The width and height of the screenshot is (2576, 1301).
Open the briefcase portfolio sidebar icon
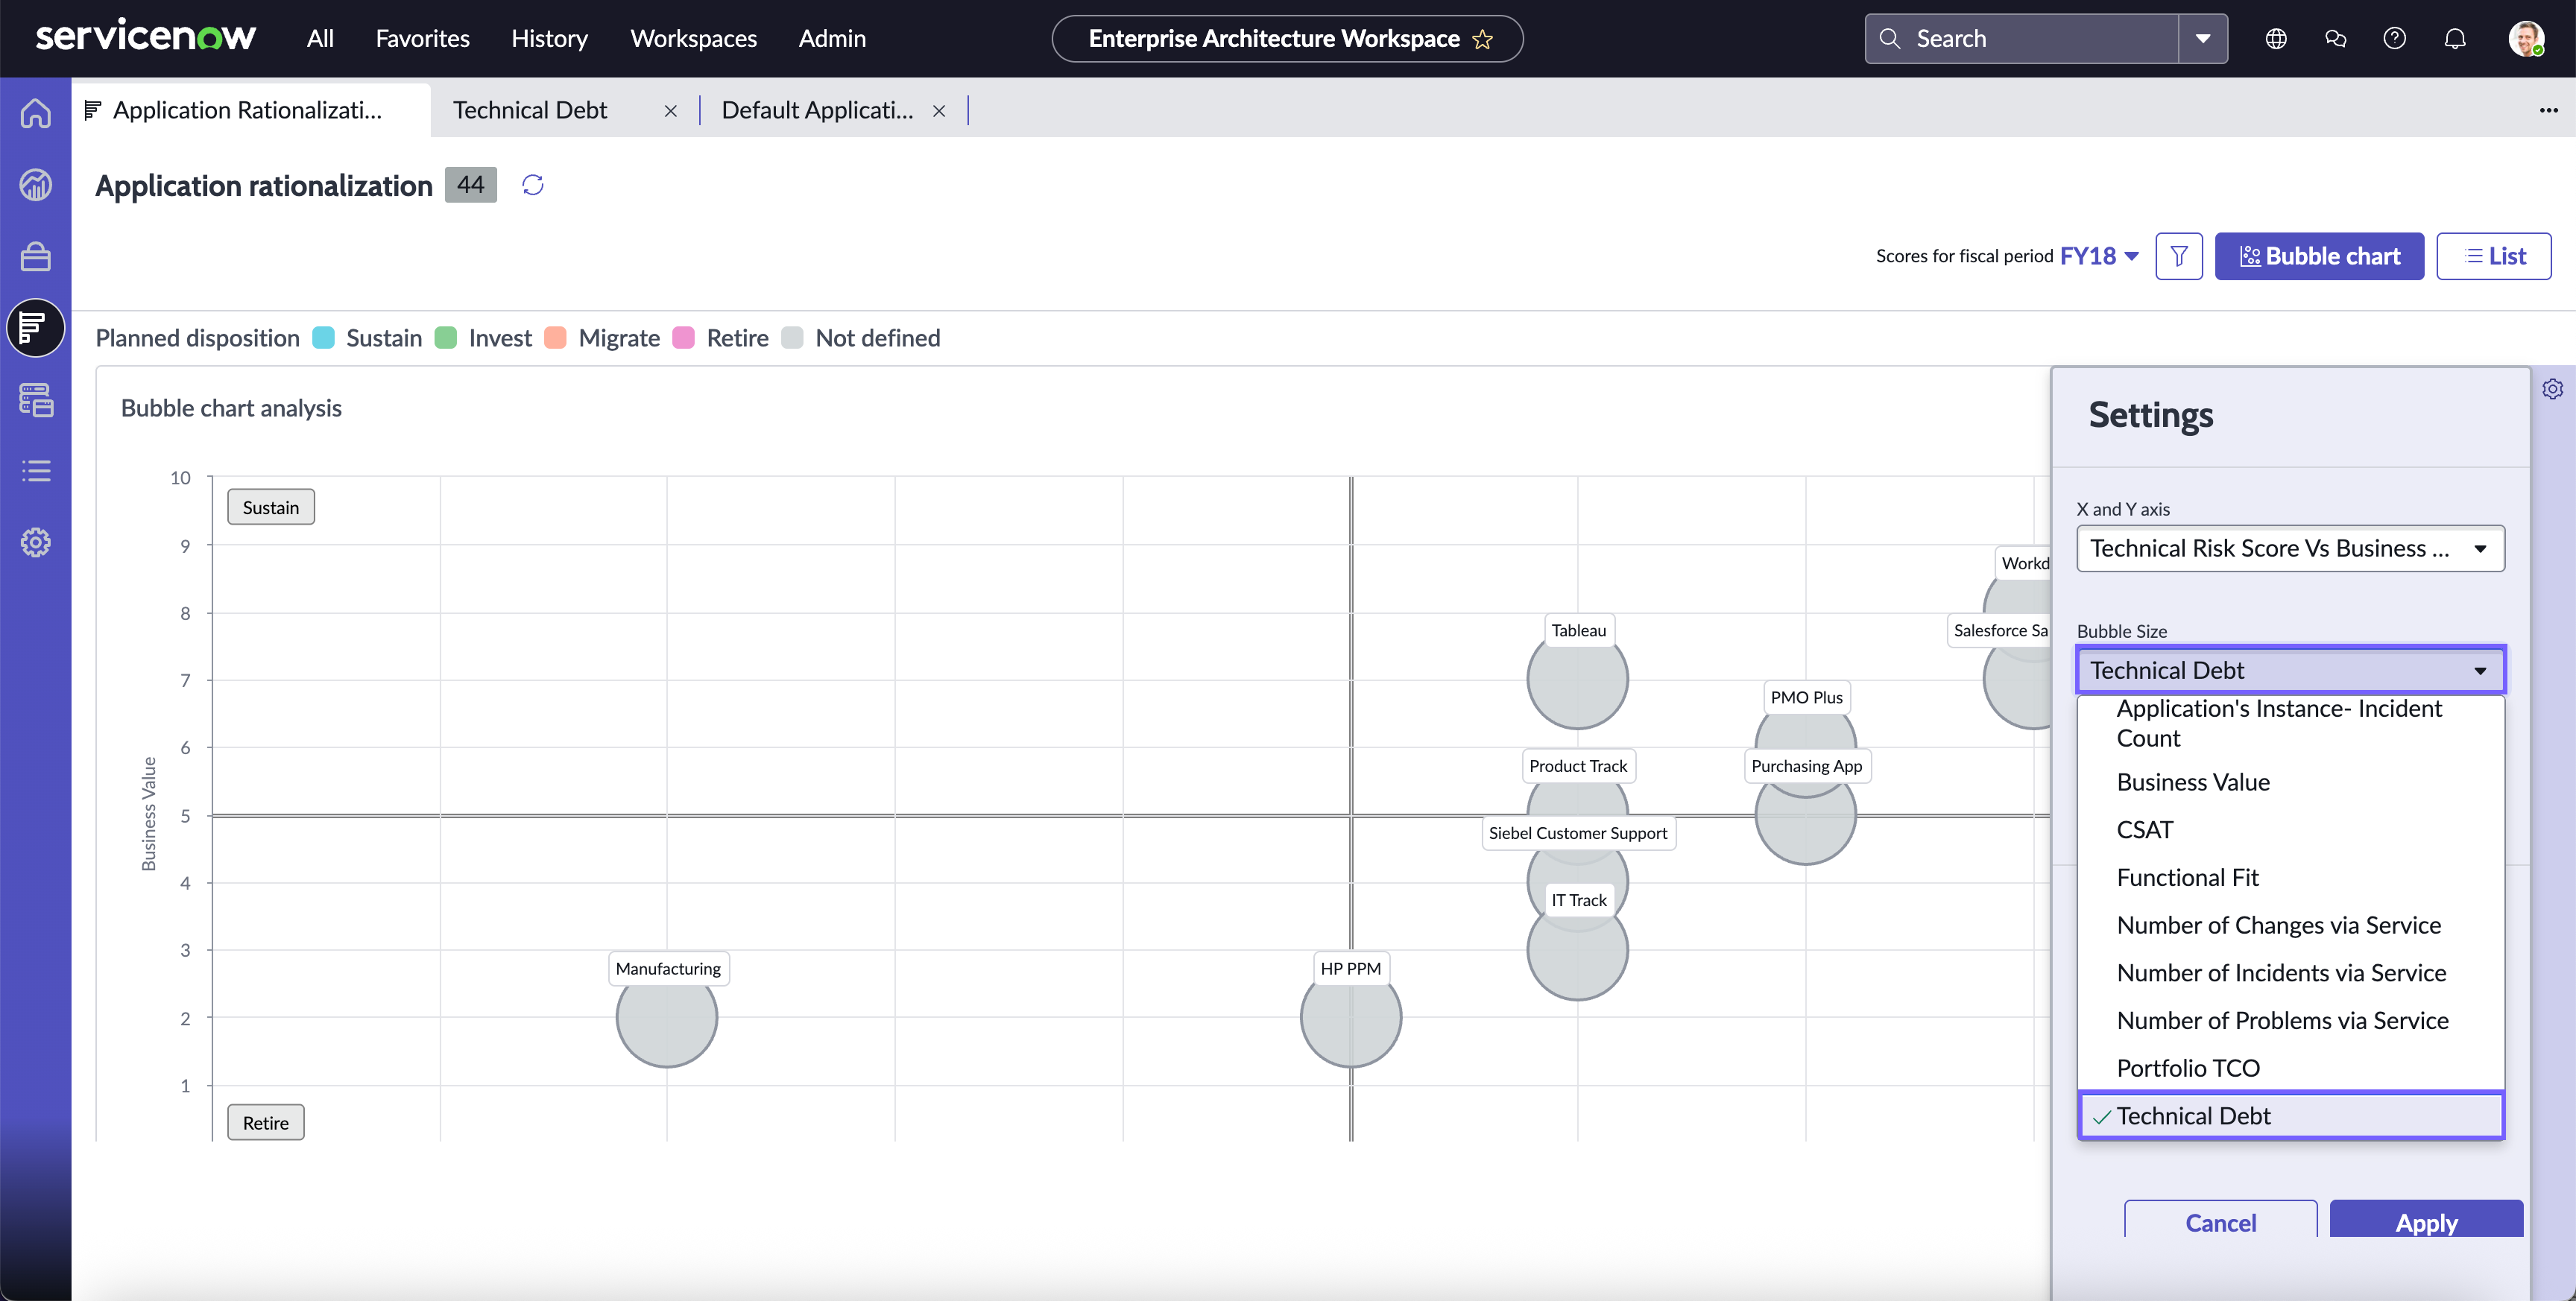click(x=36, y=257)
